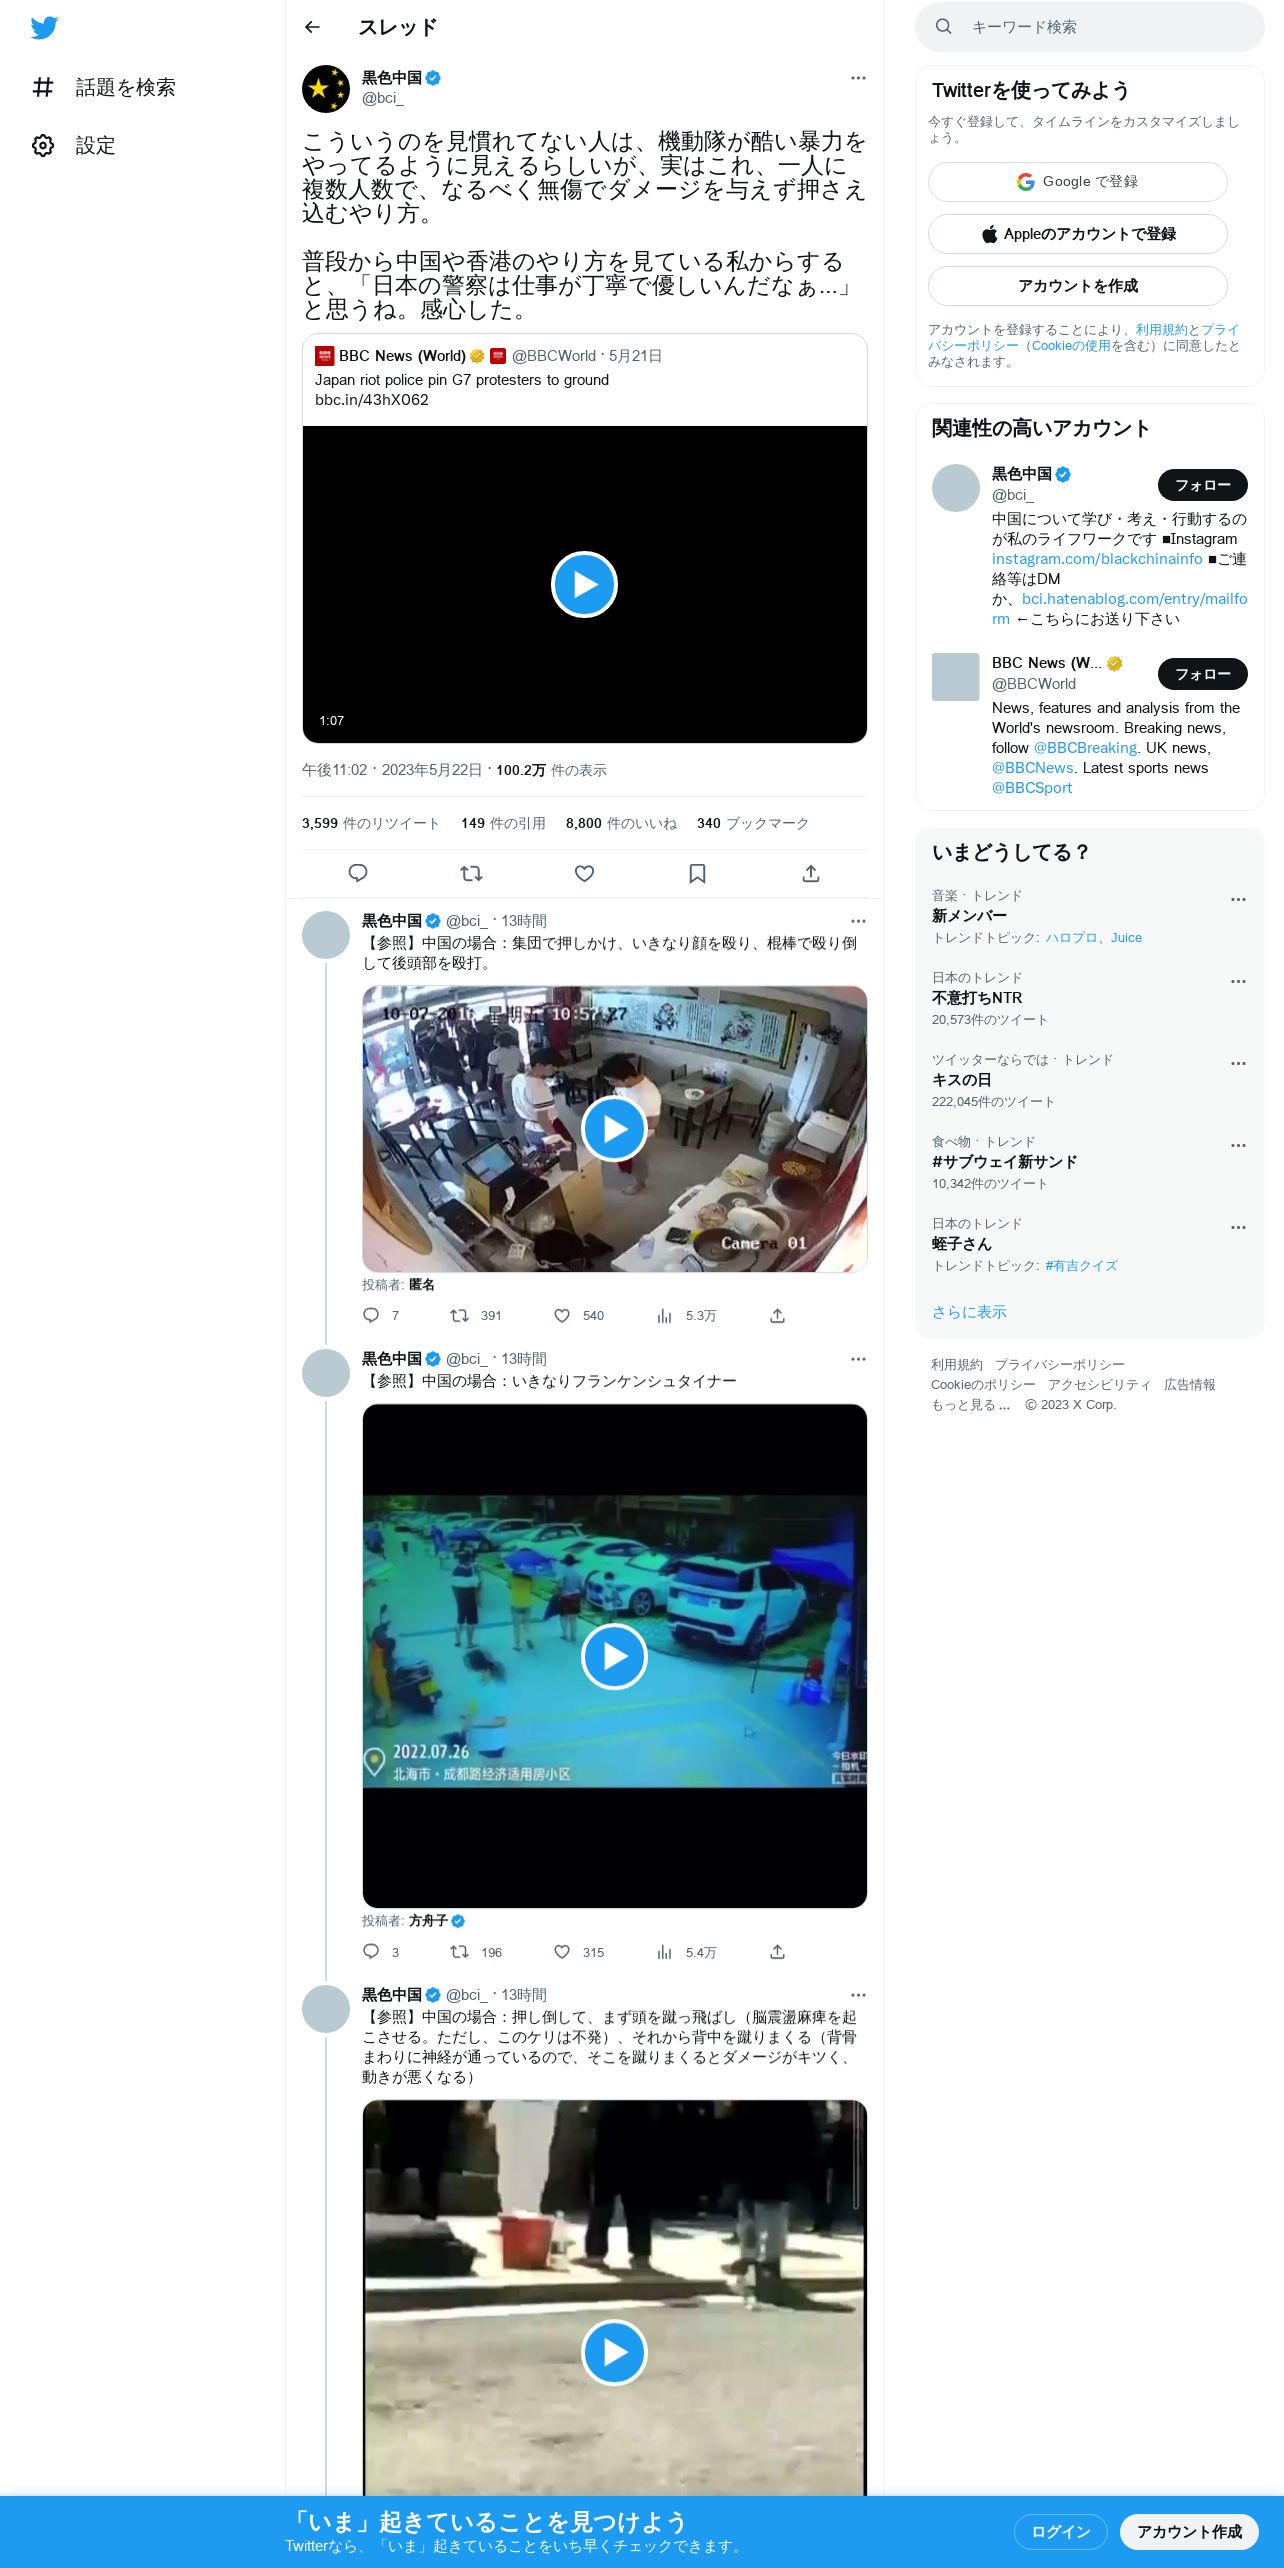Viewport: 1284px width, 2568px height.
Task: Expand もっと見る footer menu
Action: 970,1405
